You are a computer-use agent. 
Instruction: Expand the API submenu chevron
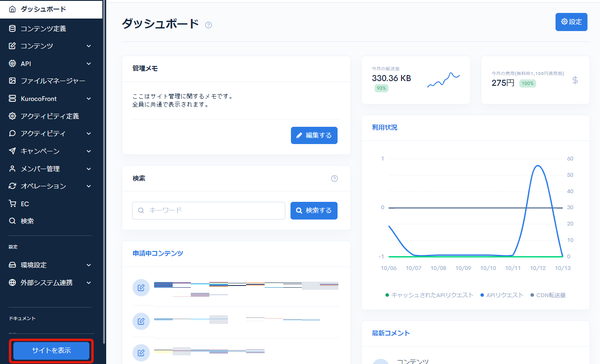(x=89, y=64)
